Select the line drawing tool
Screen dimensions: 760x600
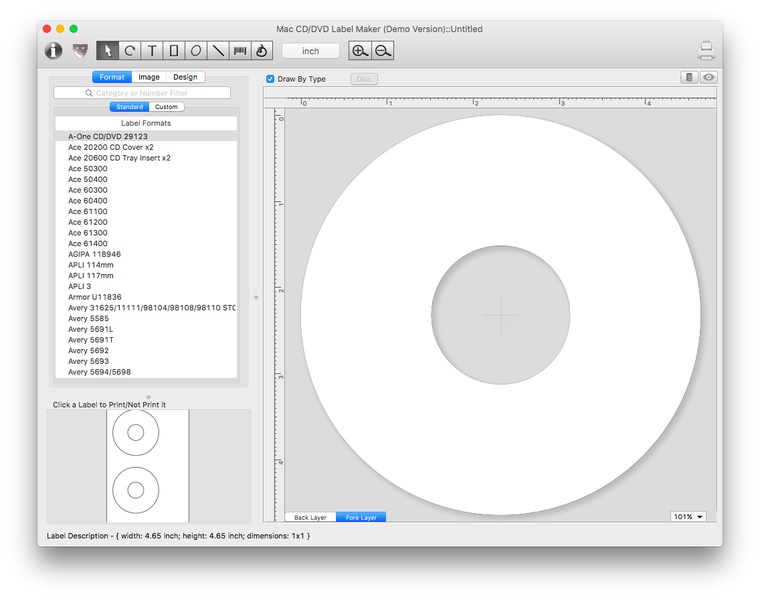(x=218, y=50)
